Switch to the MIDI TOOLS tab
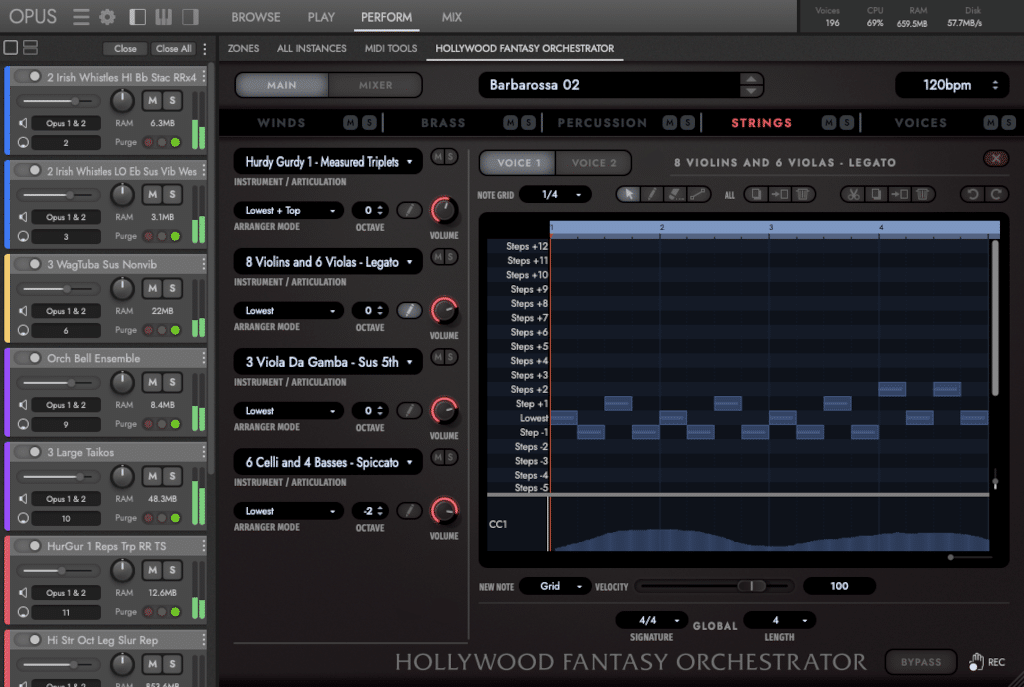This screenshot has height=687, width=1024. pyautogui.click(x=391, y=48)
